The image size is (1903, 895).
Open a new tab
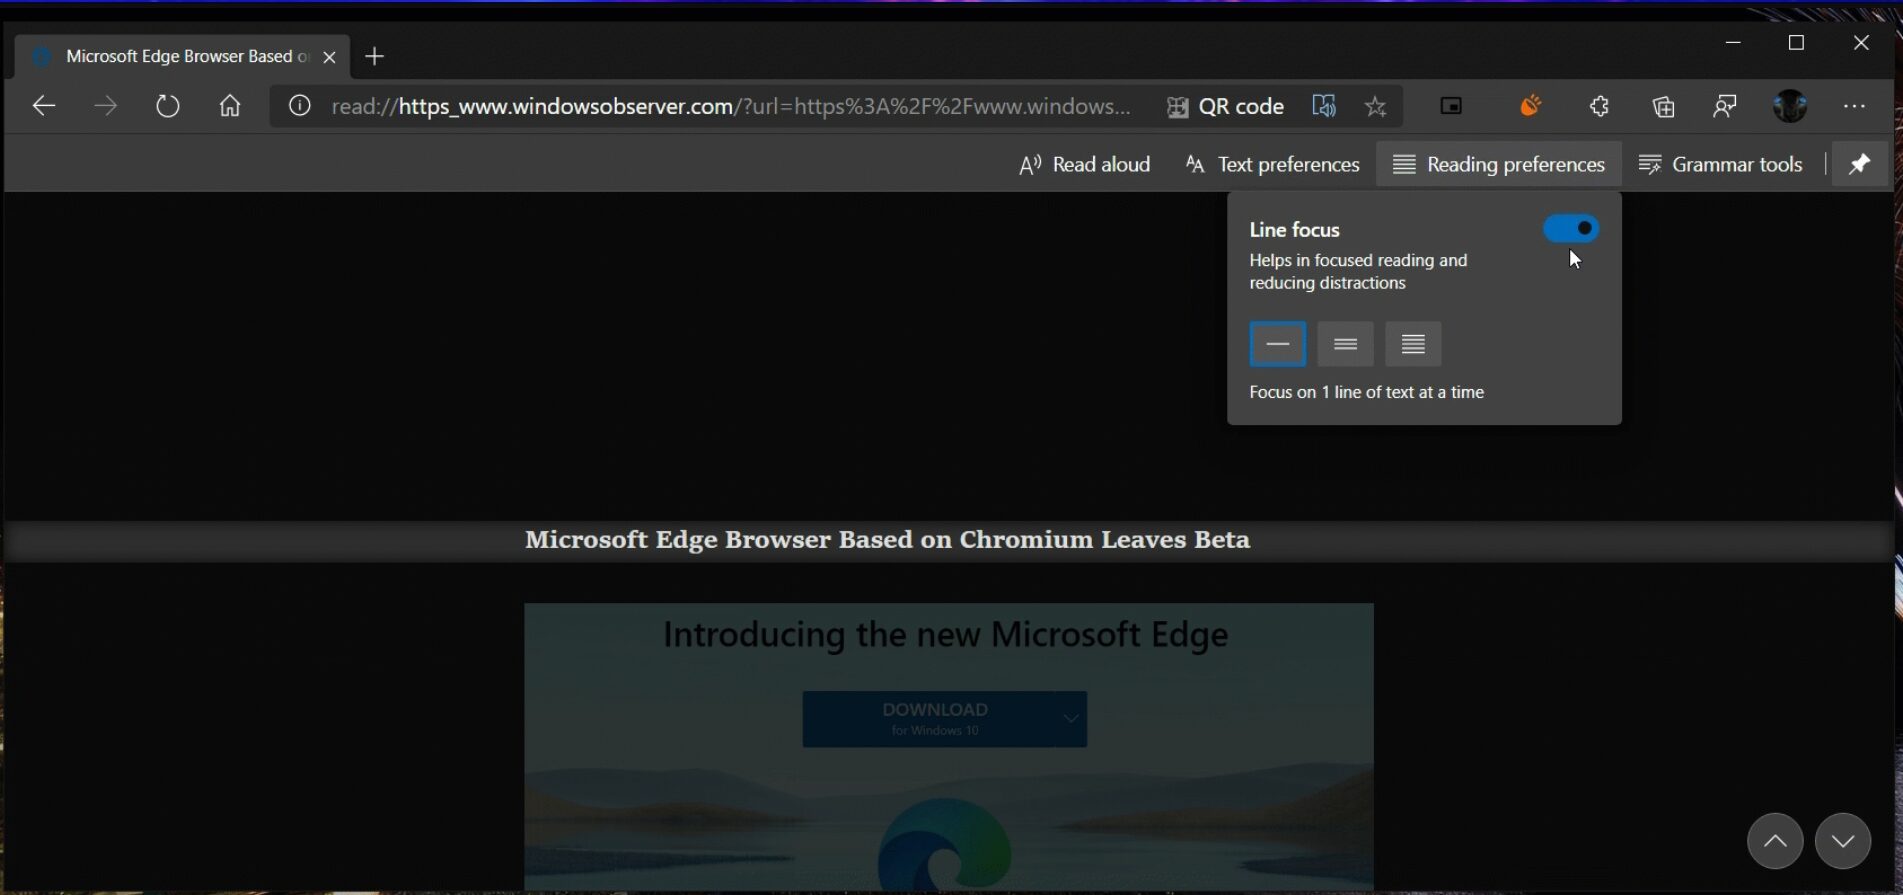click(x=375, y=57)
